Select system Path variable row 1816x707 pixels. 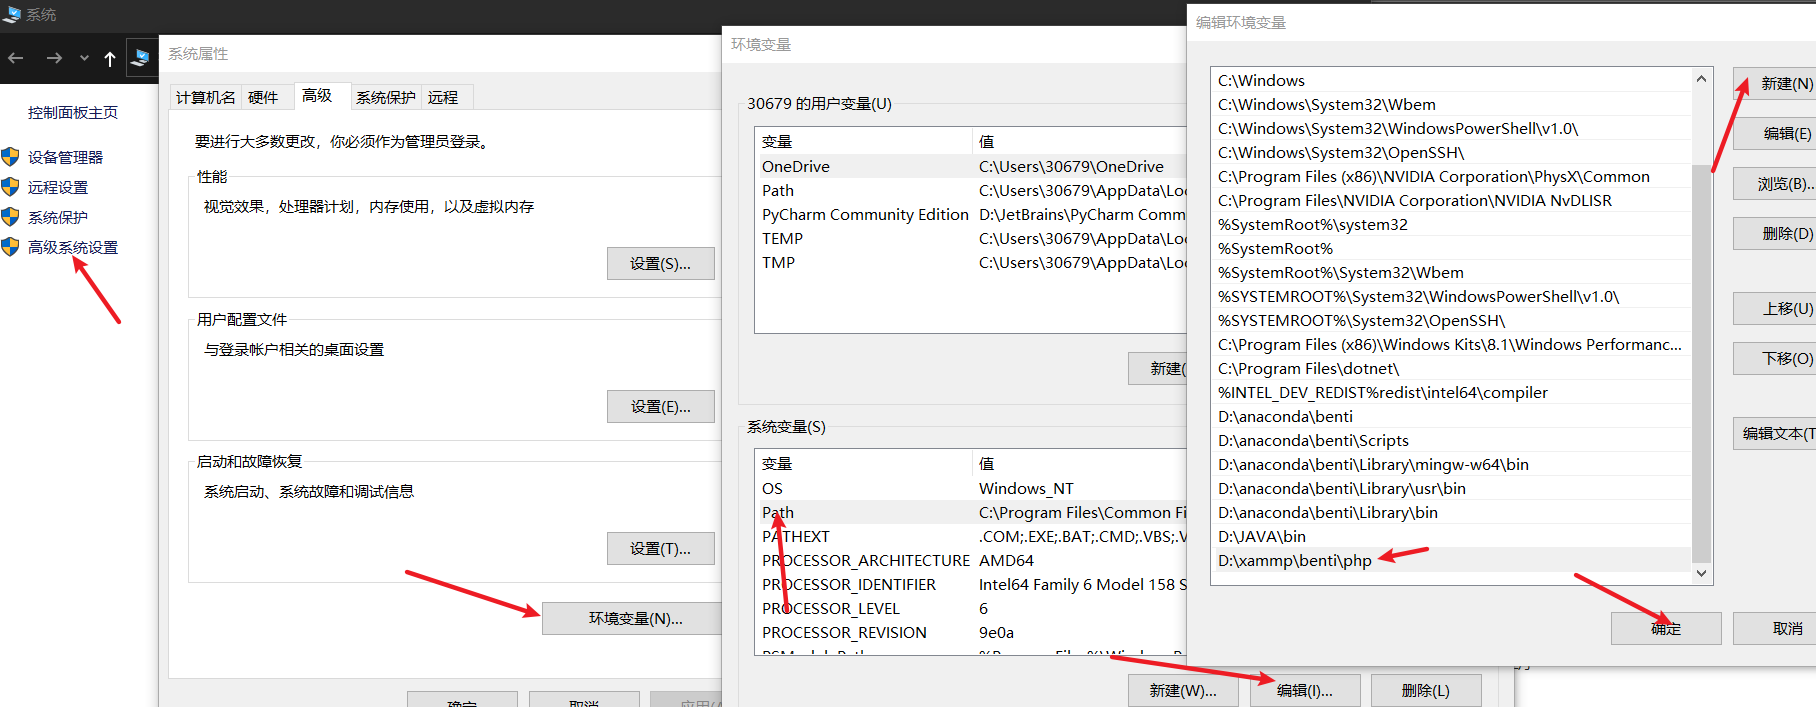pyautogui.click(x=970, y=513)
